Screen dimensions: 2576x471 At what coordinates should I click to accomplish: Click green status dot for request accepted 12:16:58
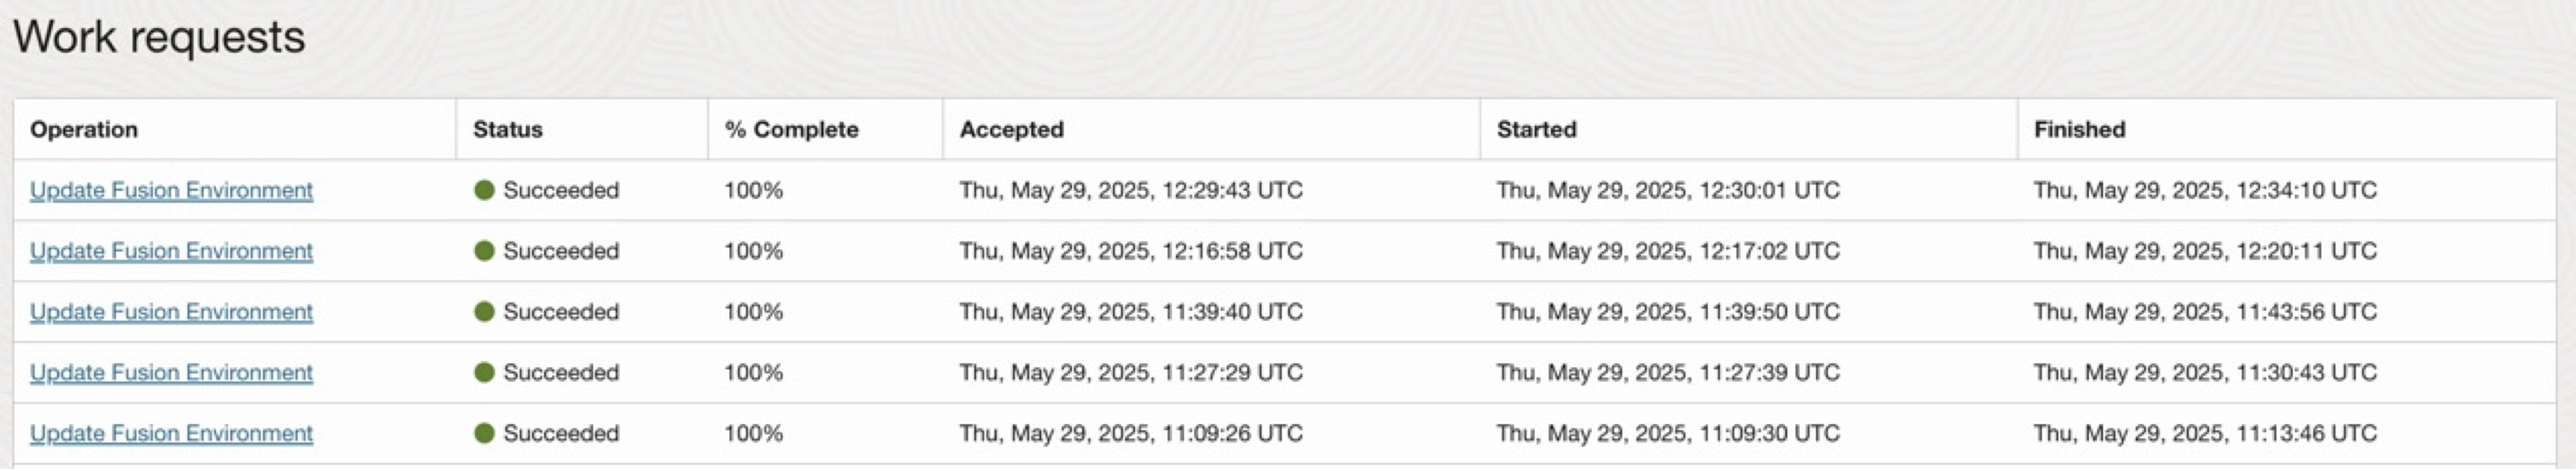[x=485, y=251]
